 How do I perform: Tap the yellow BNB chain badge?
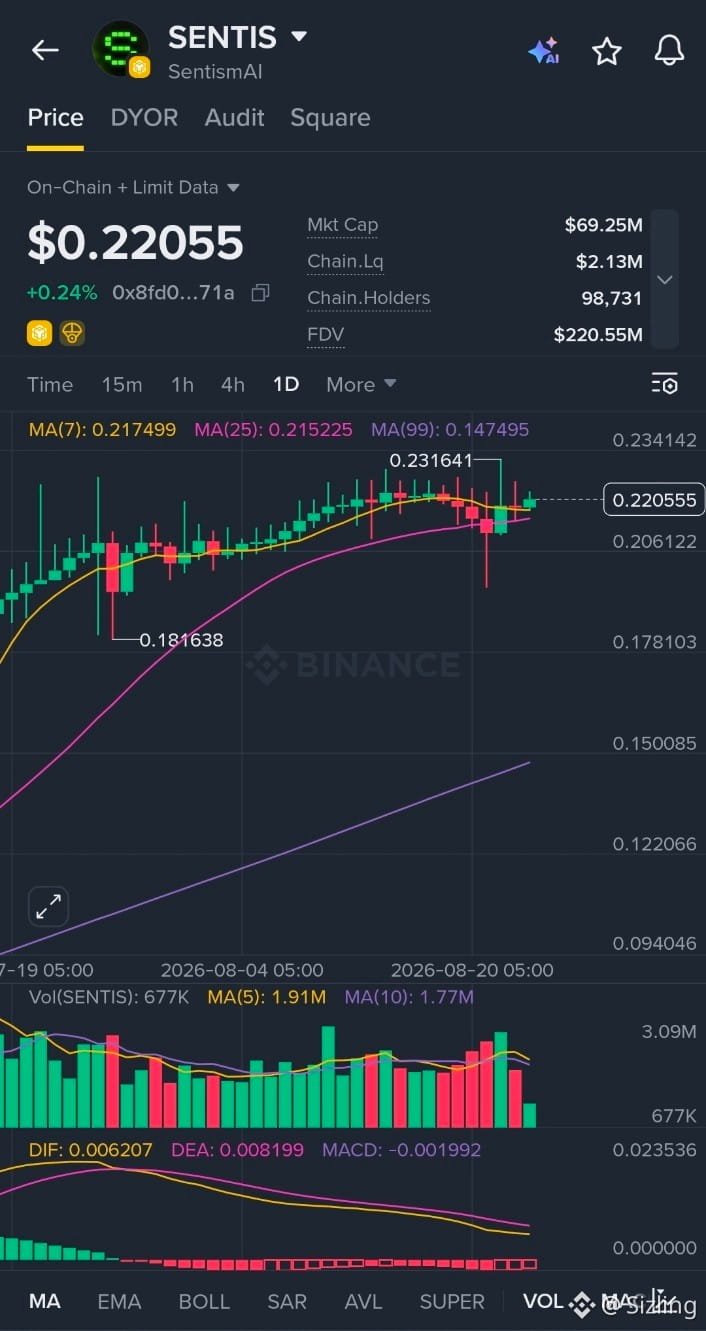[39, 333]
